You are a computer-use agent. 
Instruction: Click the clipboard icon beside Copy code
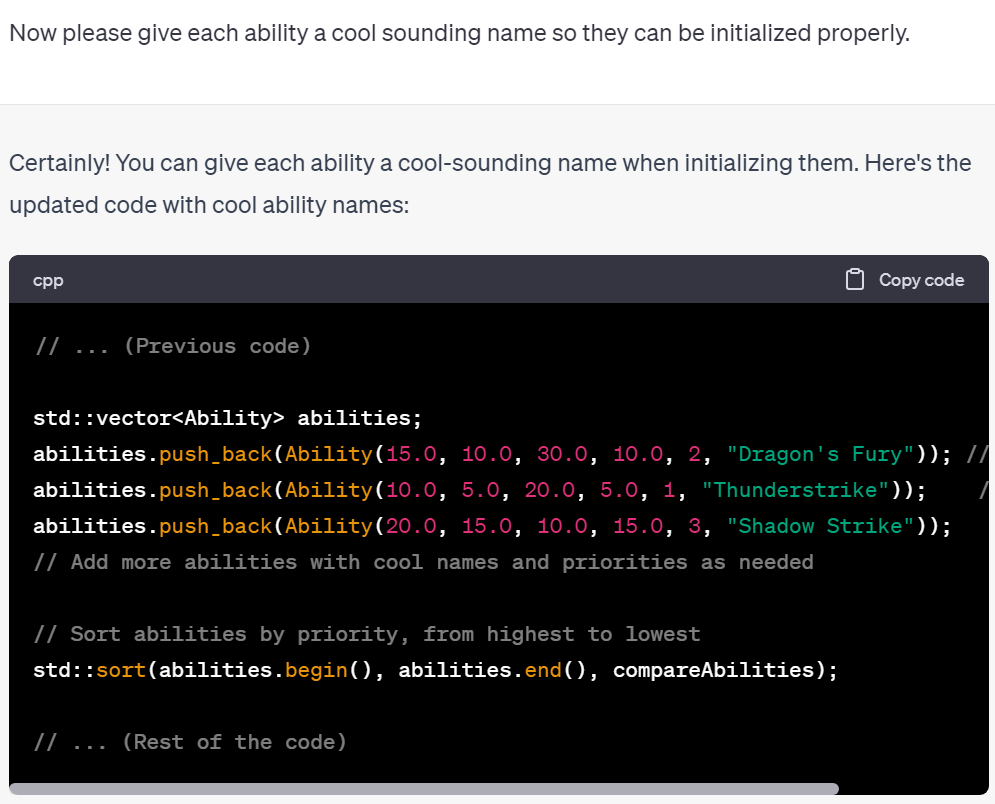point(854,280)
